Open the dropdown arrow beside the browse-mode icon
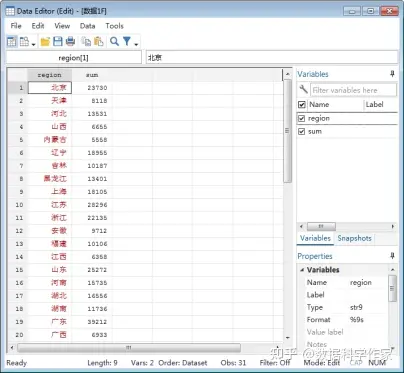The image size is (404, 373). click(33, 44)
